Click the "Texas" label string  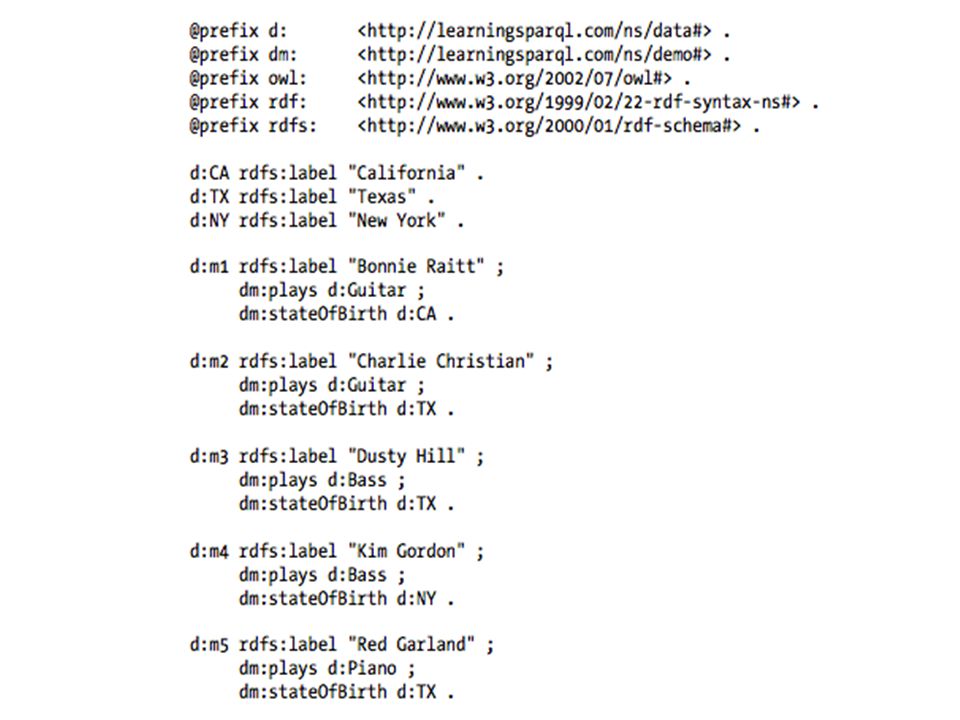tap(382, 197)
